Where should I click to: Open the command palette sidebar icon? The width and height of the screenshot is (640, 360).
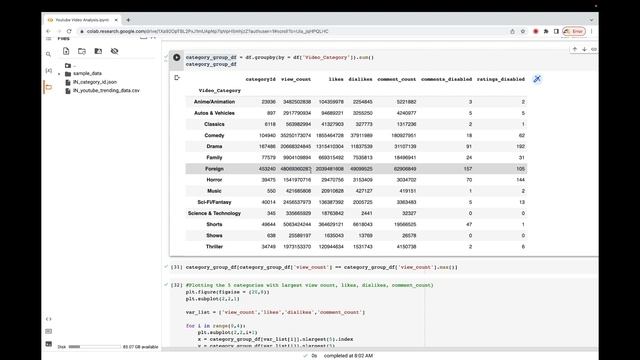coord(49,331)
